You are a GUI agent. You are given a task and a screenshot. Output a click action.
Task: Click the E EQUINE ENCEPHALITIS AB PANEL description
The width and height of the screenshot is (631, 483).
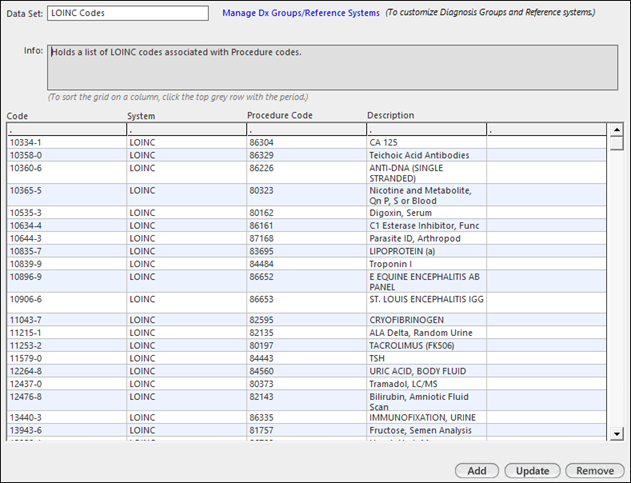(x=426, y=281)
